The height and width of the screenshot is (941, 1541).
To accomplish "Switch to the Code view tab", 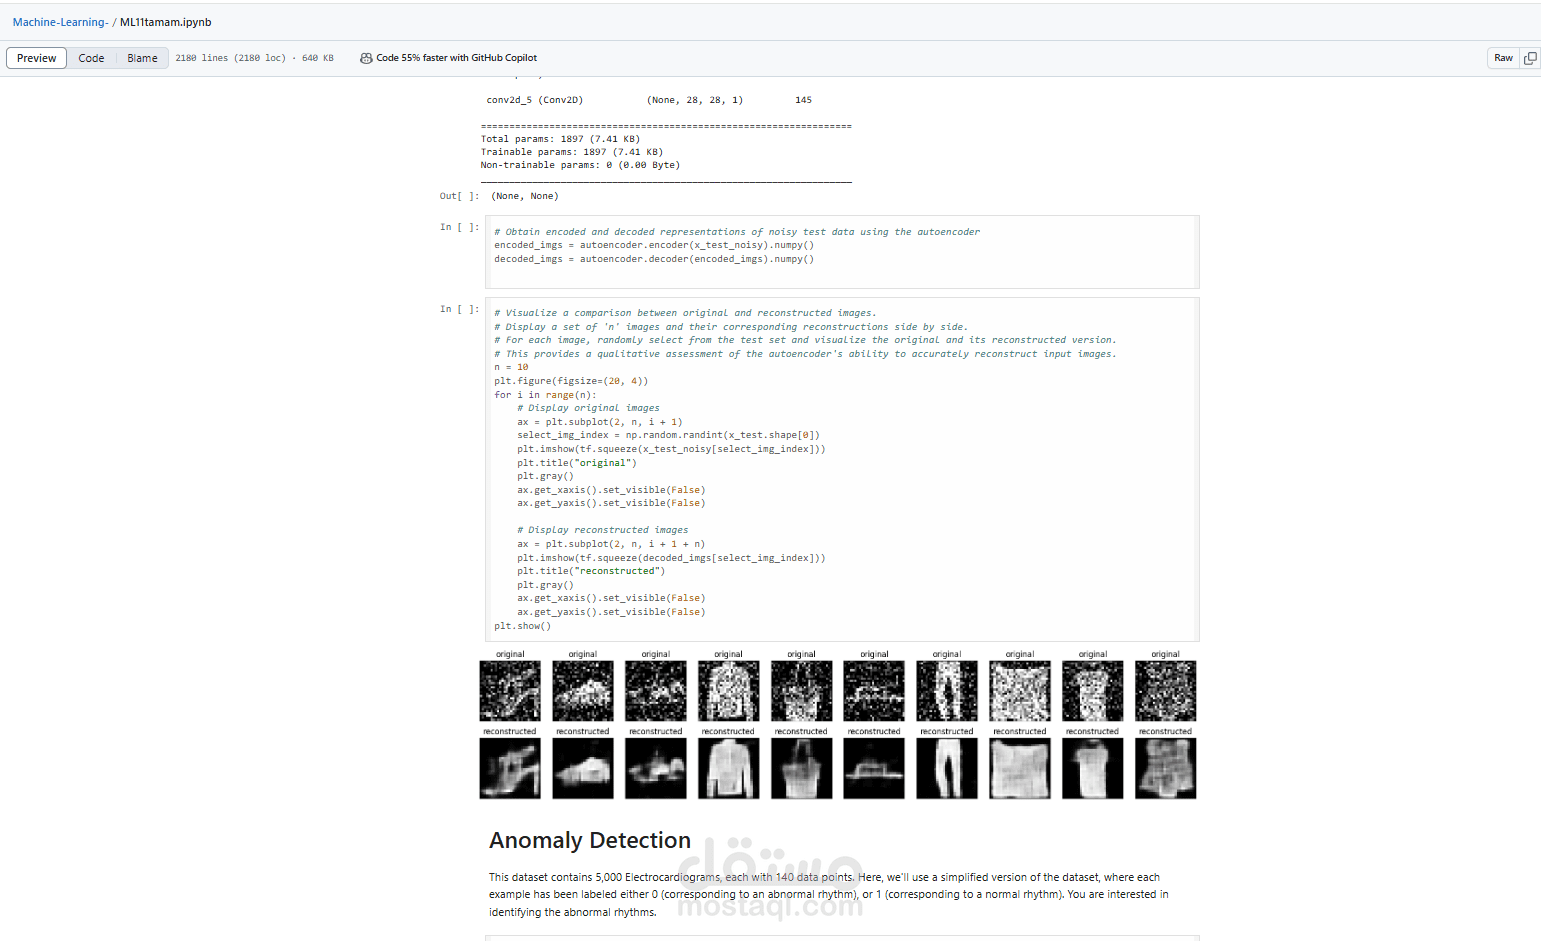I will point(91,57).
